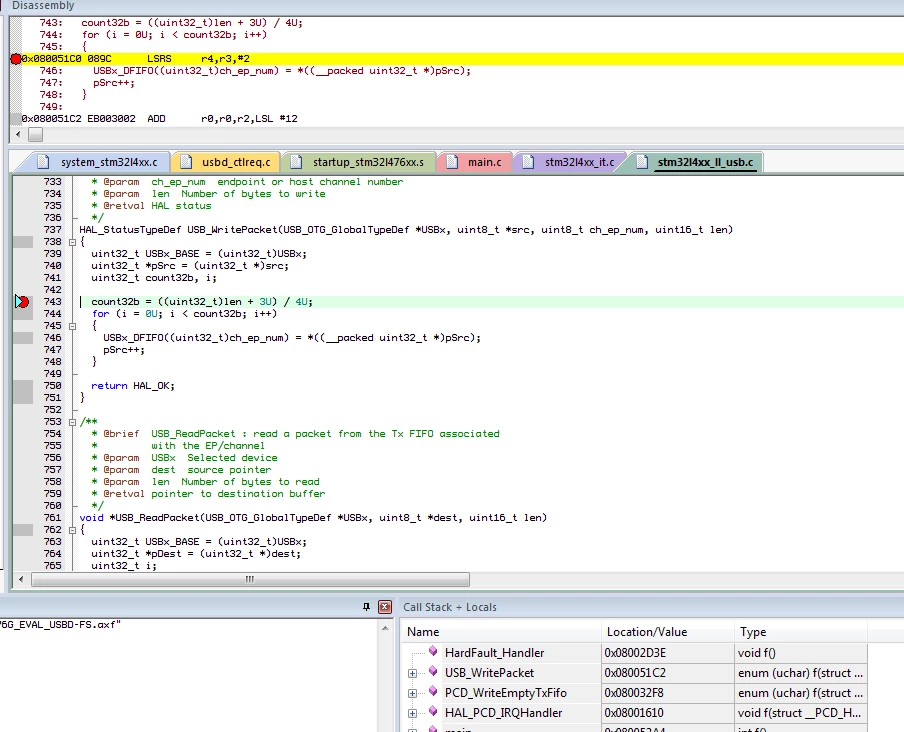The image size is (904, 732).
Task: Expand USB_WritePacket in the call stack
Action: tap(412, 673)
